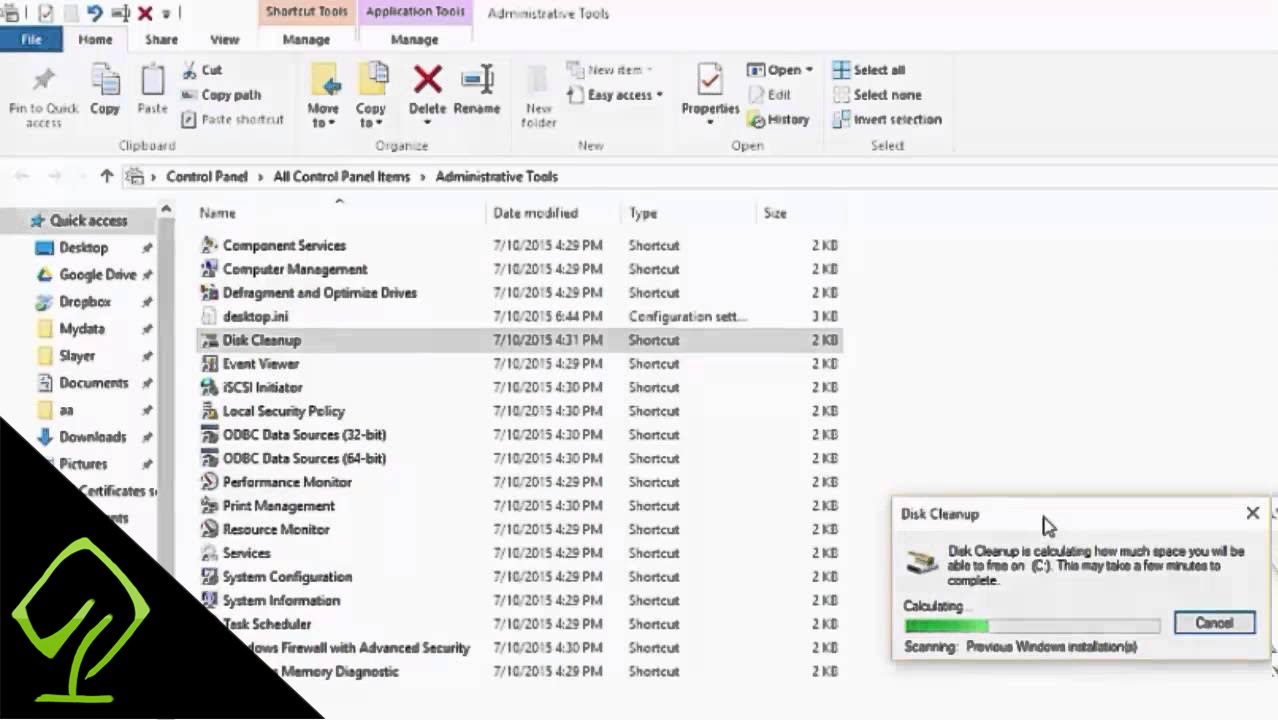Expand breadcrumb arrow after Control Panel
1278x720 pixels.
[x=261, y=177]
